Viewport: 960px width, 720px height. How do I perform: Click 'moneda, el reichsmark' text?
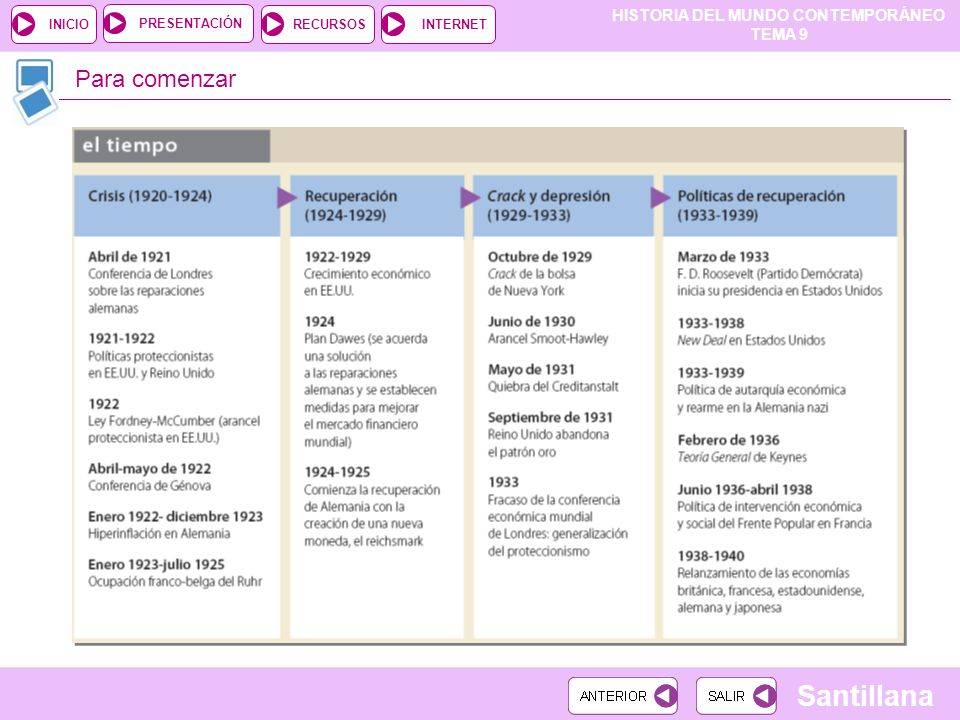coord(364,541)
